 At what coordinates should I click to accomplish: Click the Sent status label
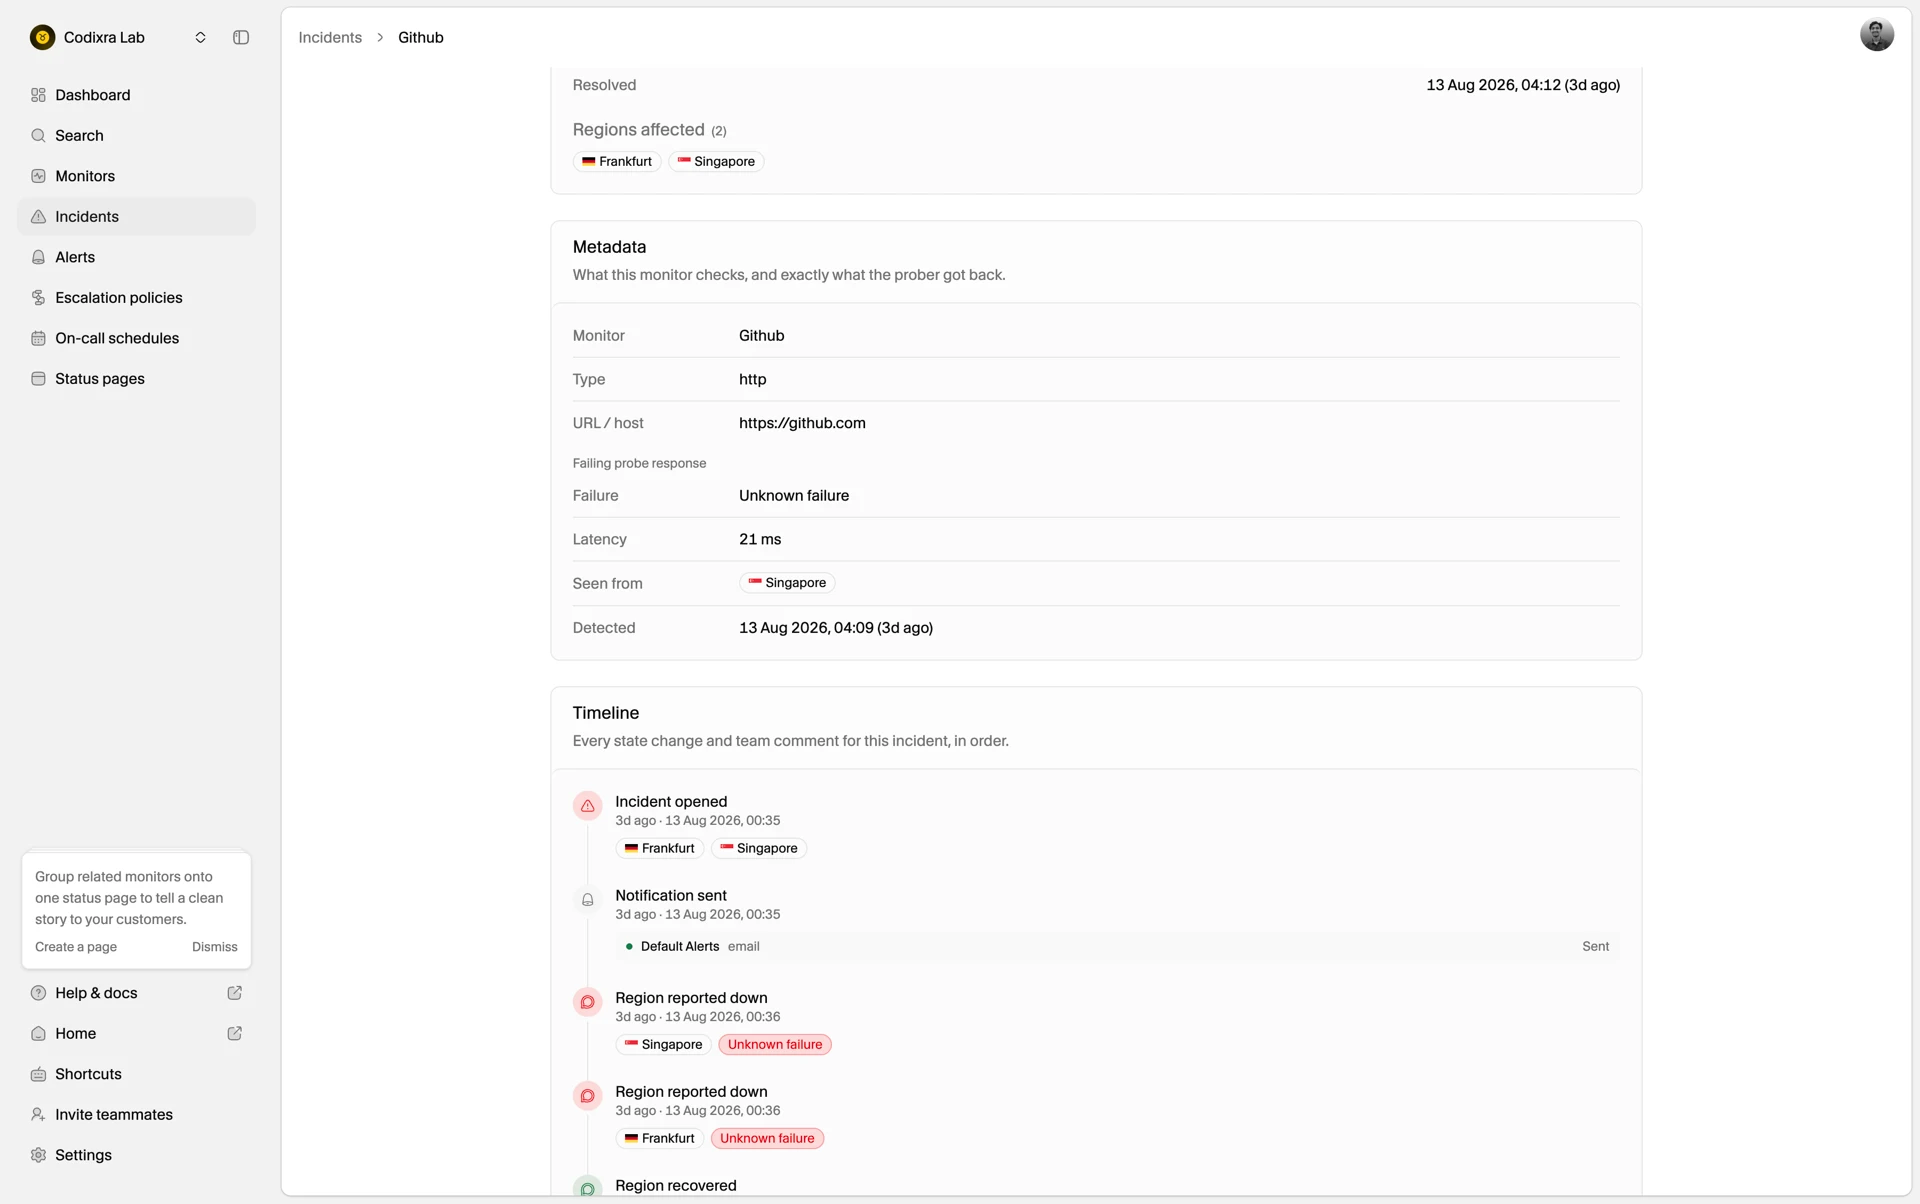[x=1595, y=946]
